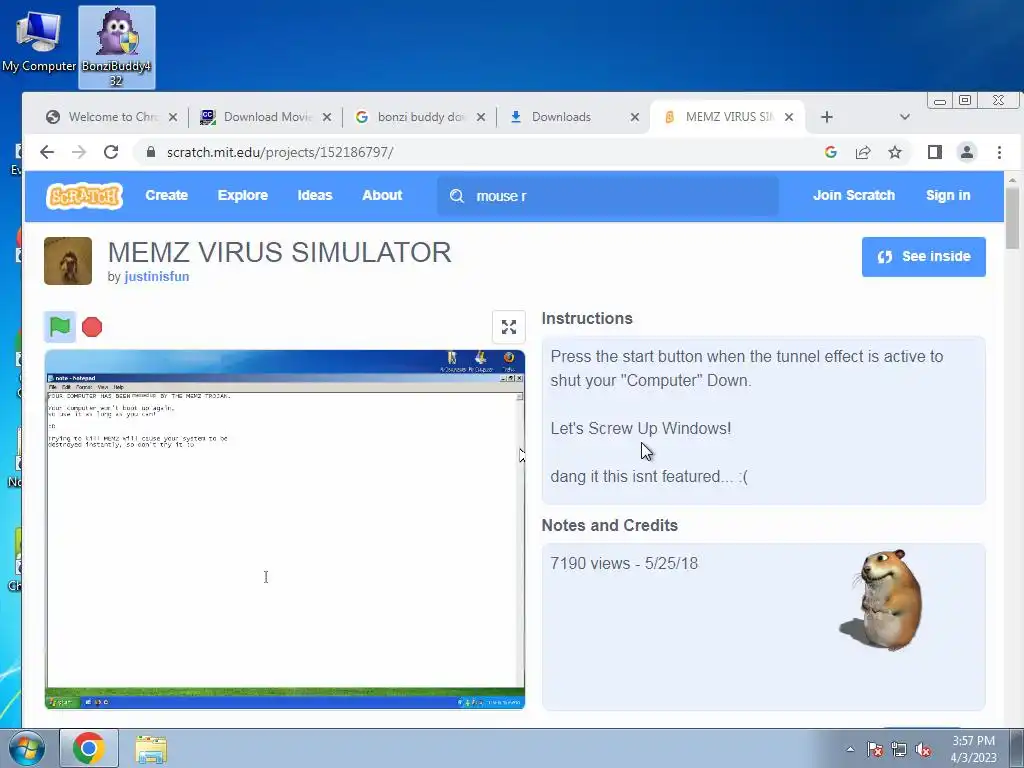Close the Downloads tab
Viewport: 1024px width, 768px height.
point(635,117)
